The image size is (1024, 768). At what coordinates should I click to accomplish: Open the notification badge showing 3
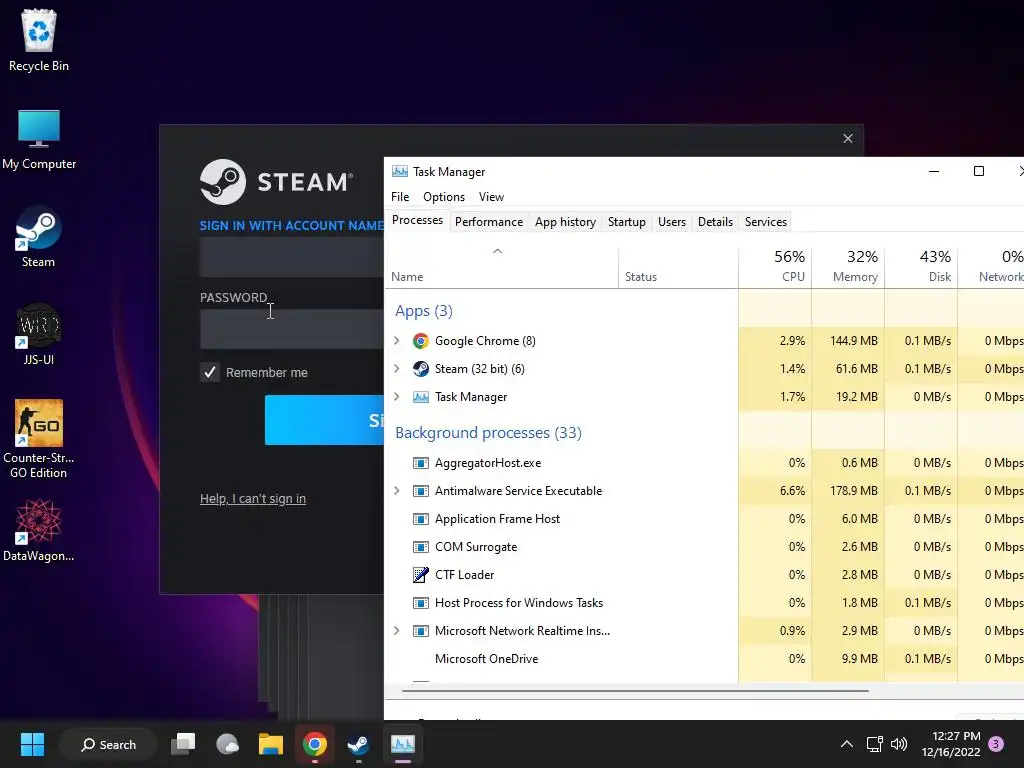tap(996, 744)
